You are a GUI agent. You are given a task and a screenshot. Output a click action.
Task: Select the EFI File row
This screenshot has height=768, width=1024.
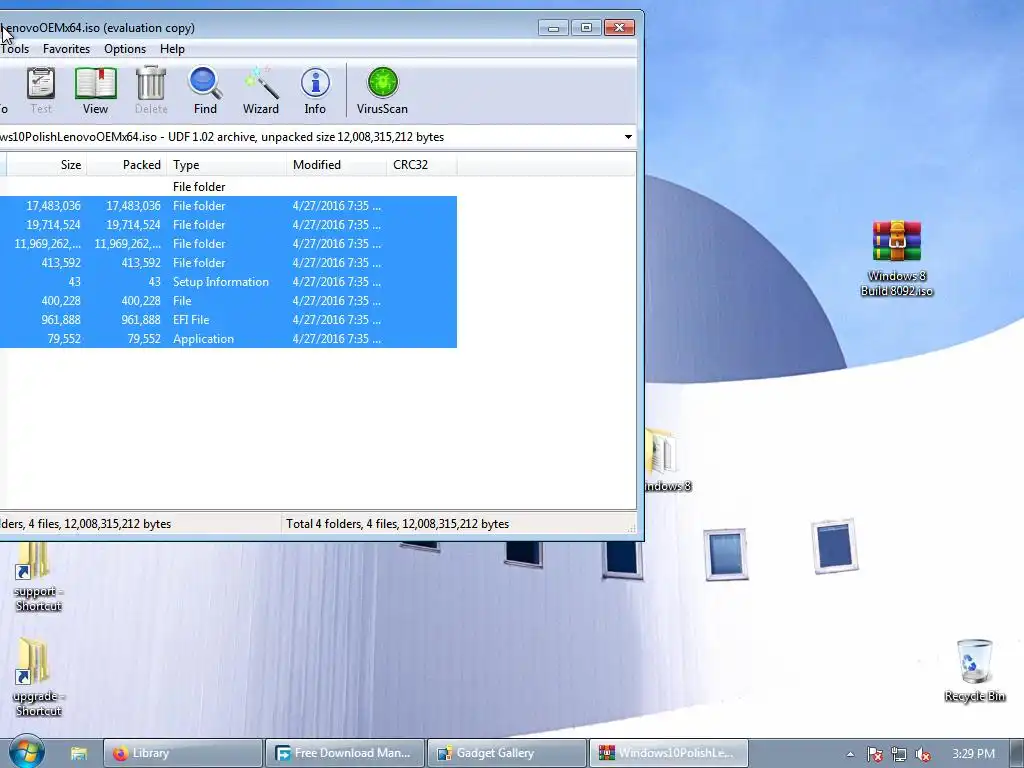[x=228, y=319]
